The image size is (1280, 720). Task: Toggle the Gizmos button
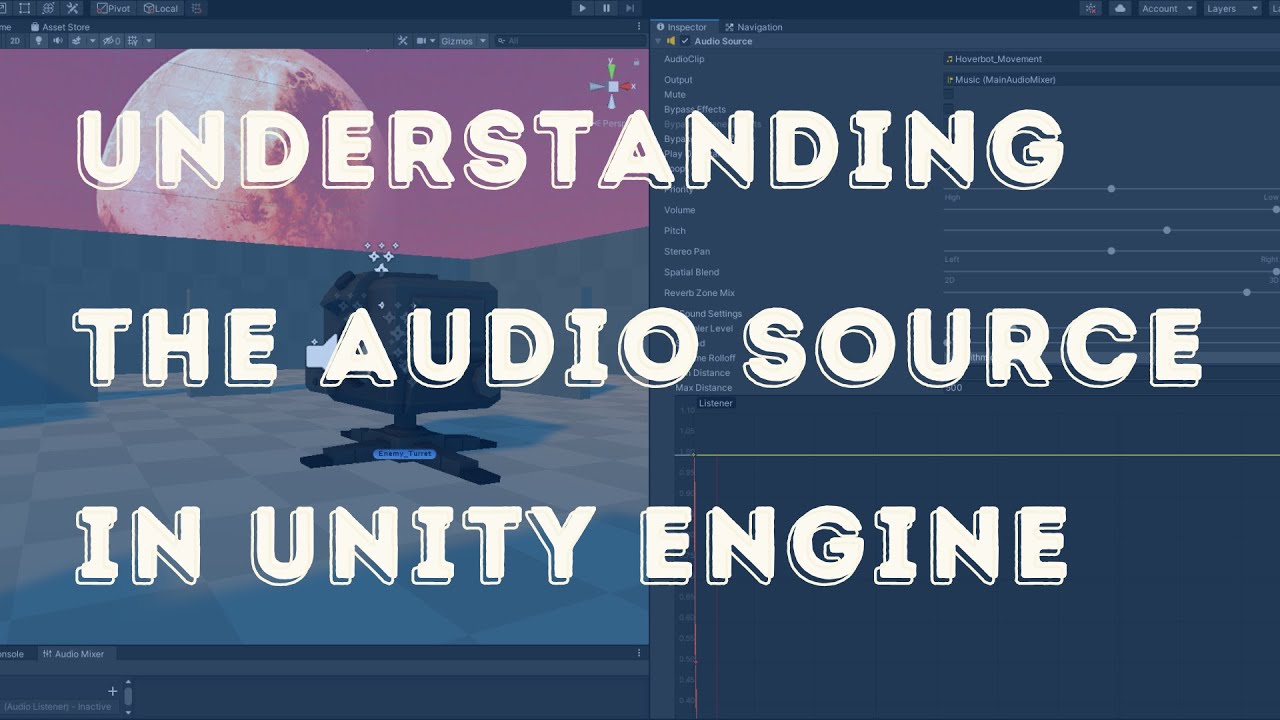coord(456,41)
